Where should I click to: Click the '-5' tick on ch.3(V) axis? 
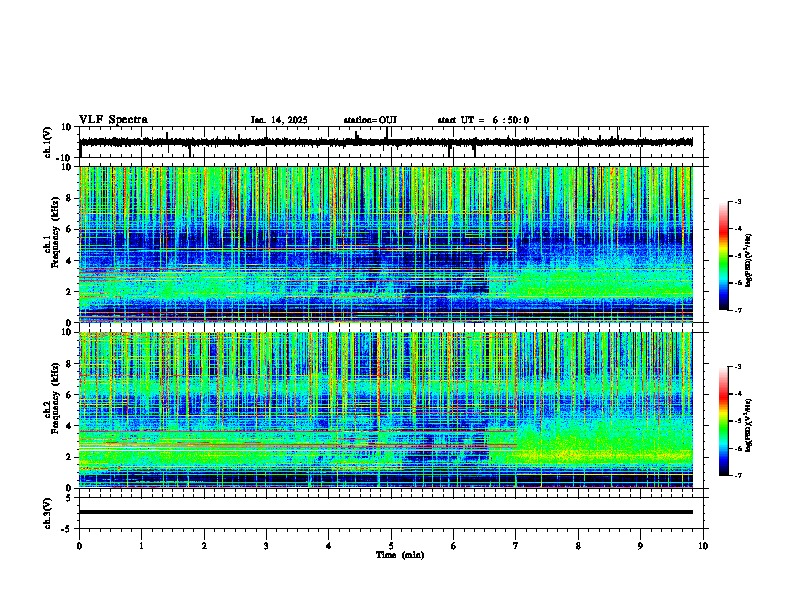pyautogui.click(x=67, y=529)
